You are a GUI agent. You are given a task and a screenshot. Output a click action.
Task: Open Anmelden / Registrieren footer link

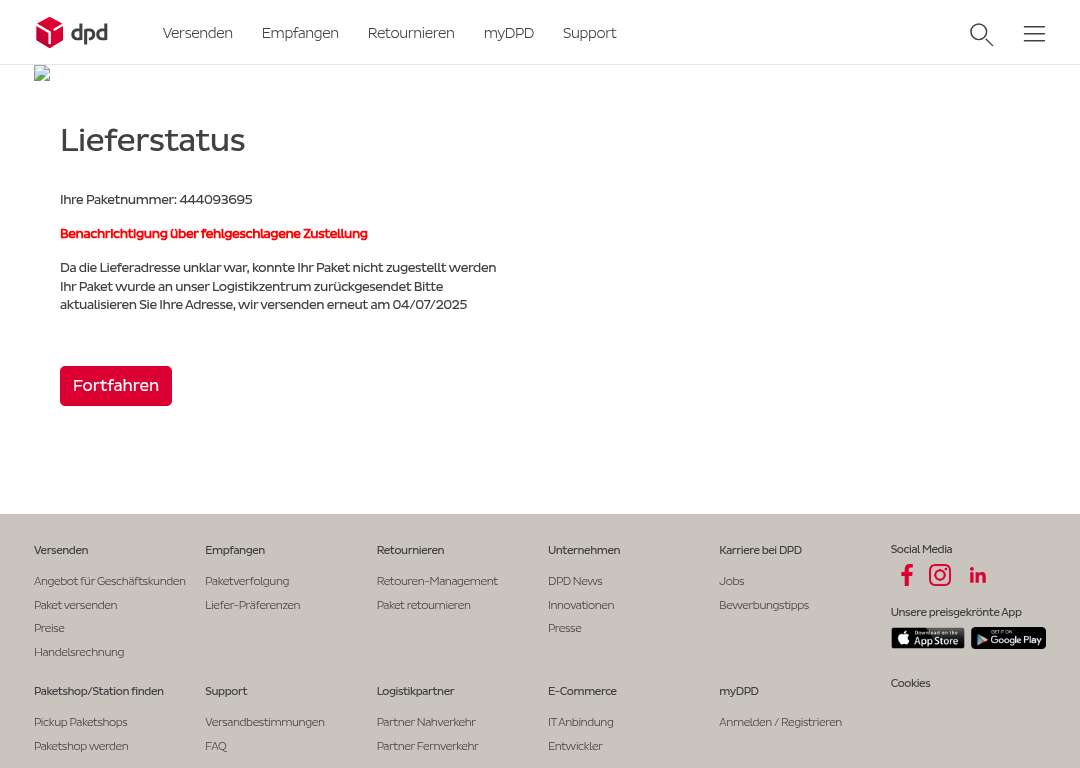pos(780,722)
